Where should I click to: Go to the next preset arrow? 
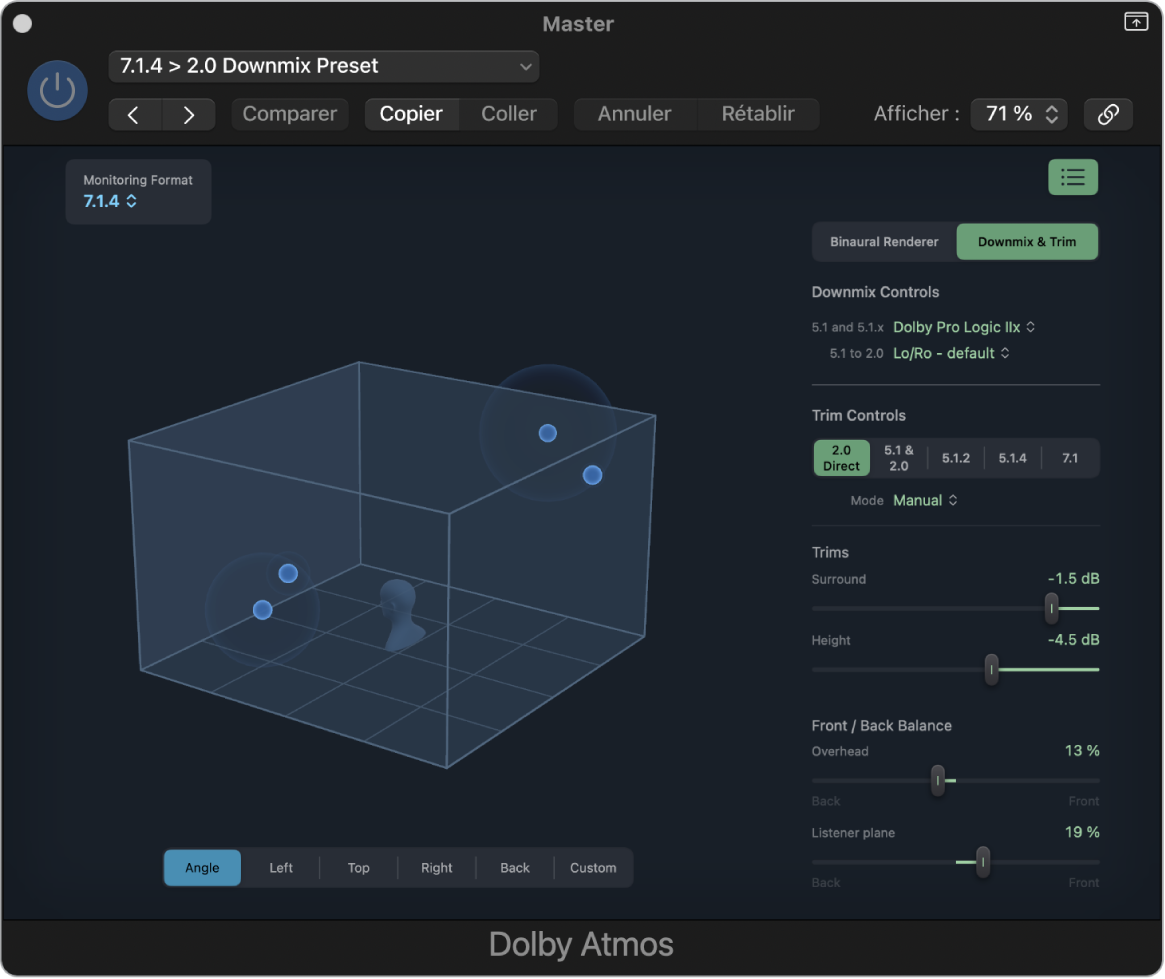tap(189, 114)
